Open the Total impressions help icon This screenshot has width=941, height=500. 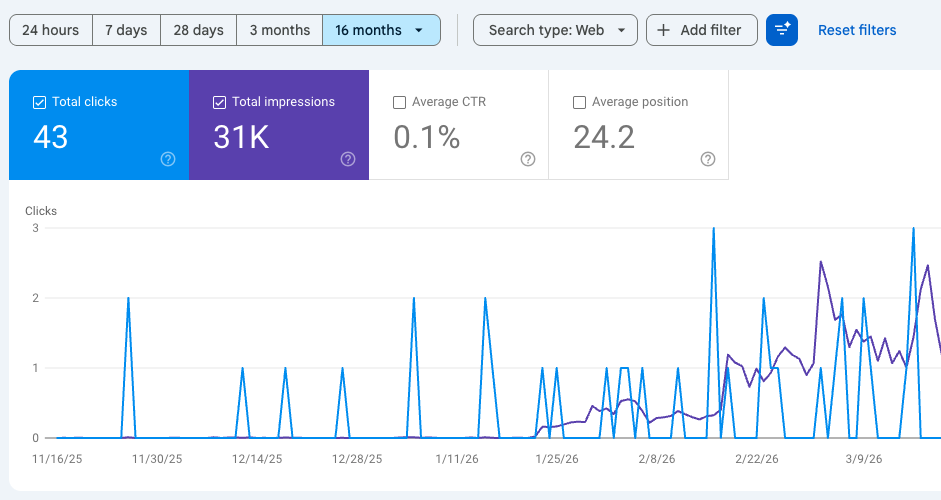click(x=348, y=159)
